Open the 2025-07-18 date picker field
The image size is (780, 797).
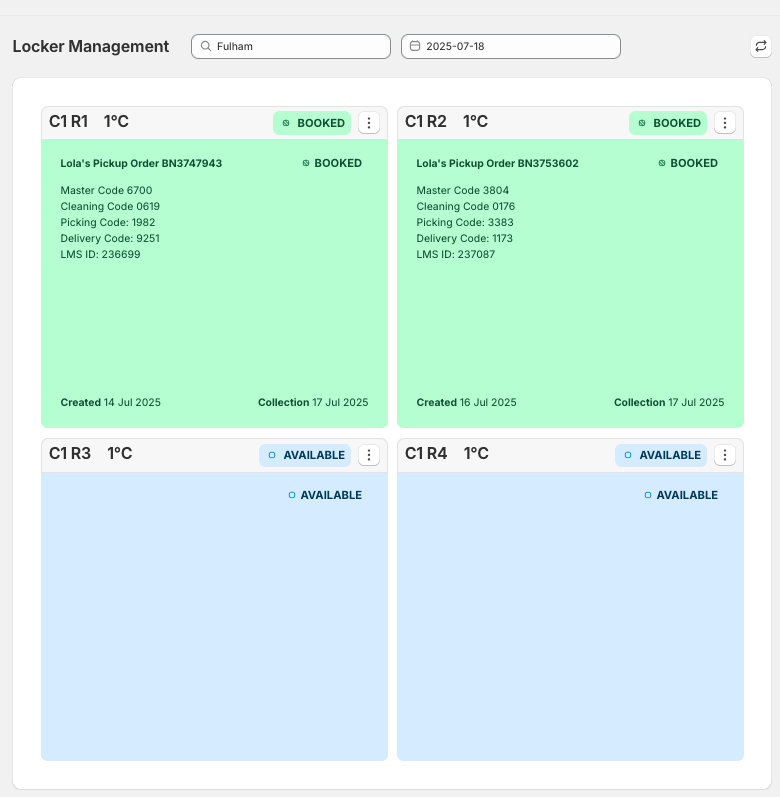click(x=511, y=46)
